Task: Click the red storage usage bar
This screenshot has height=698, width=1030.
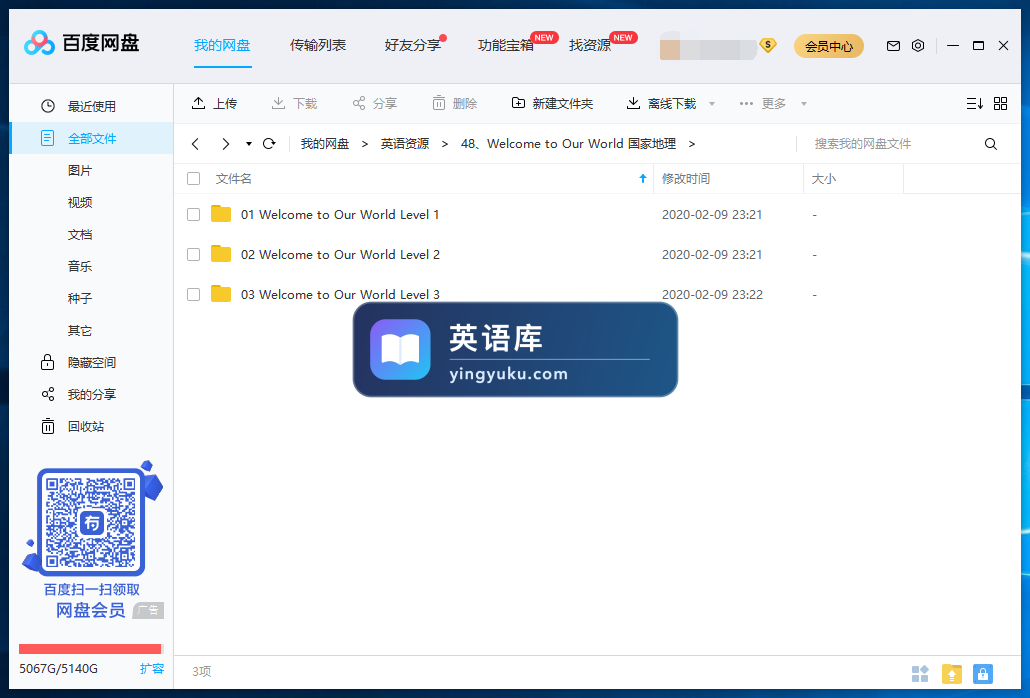Action: 90,649
